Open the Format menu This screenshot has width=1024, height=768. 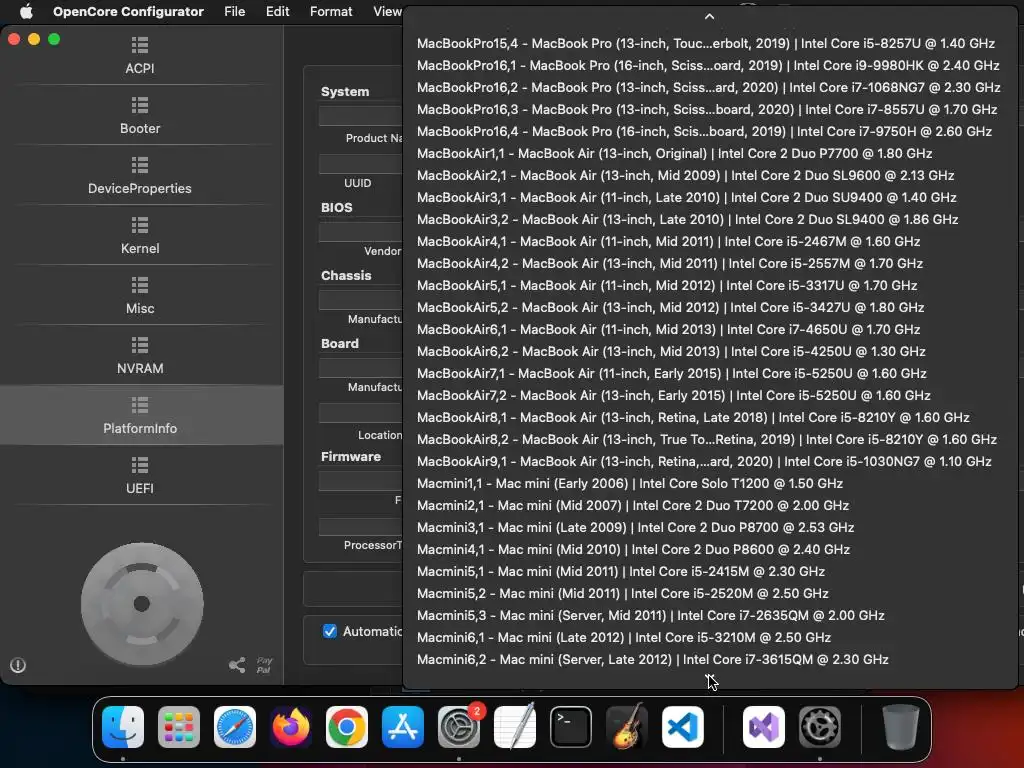point(331,11)
